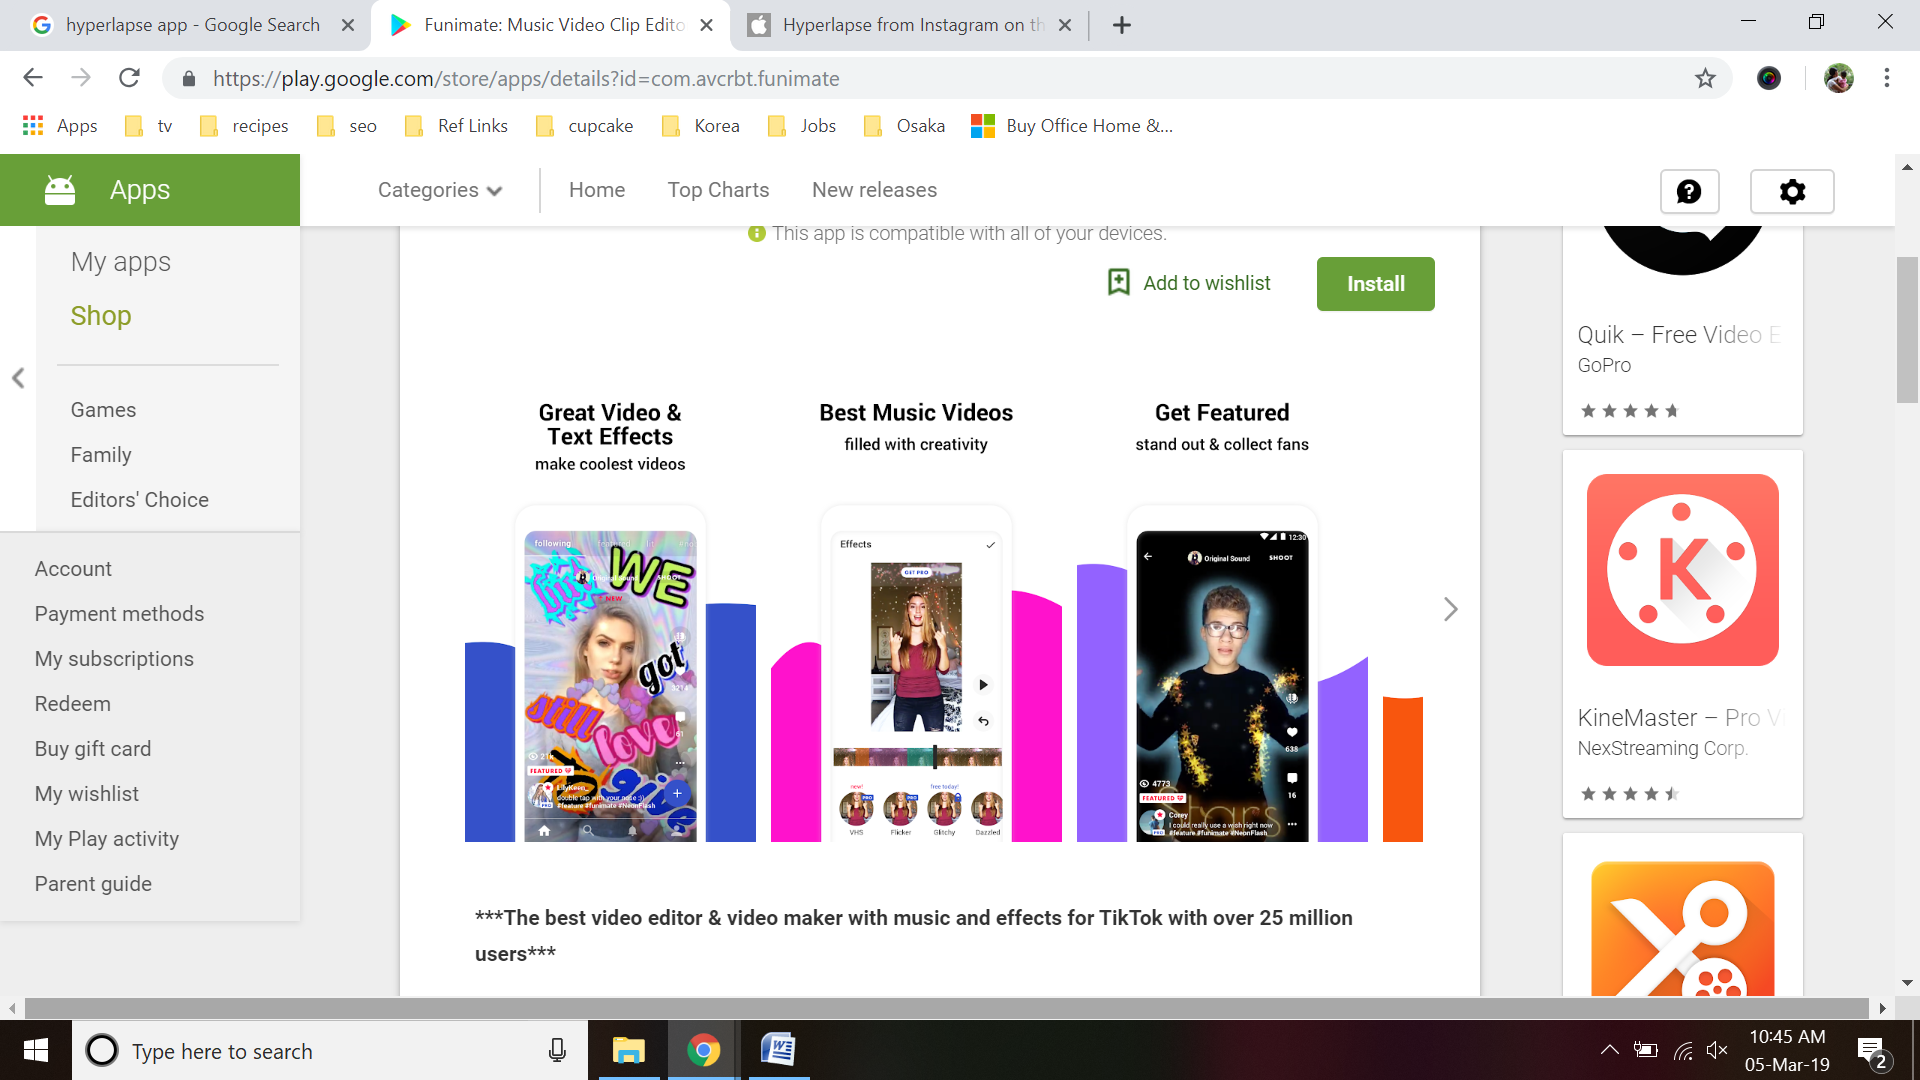Image resolution: width=1920 pixels, height=1080 pixels.
Task: Open the KineMaster app icon
Action: [x=1682, y=570]
